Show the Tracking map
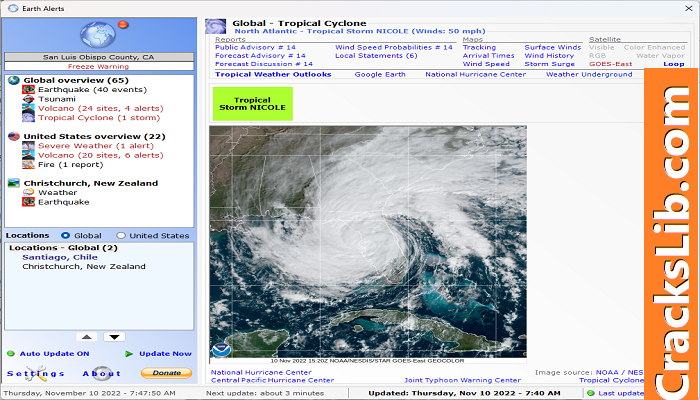This screenshot has height=400, width=700. (479, 47)
